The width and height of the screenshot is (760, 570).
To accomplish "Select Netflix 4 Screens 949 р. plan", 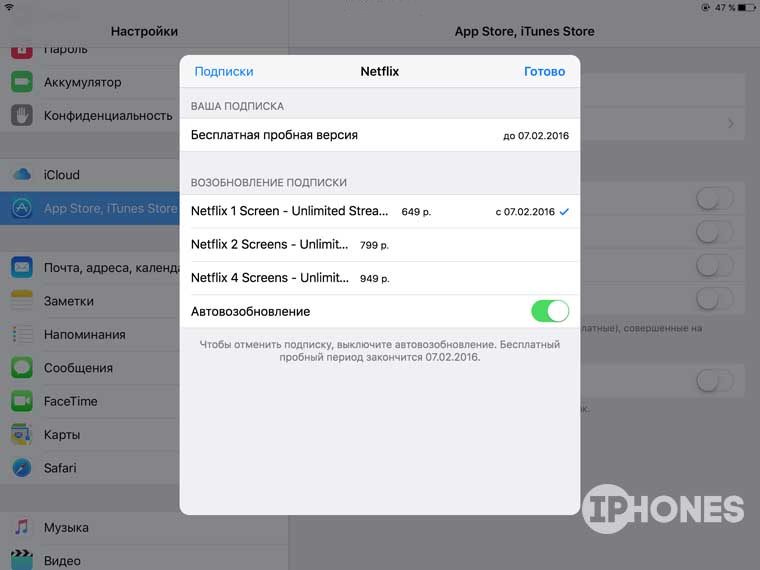I will pyautogui.click(x=380, y=278).
